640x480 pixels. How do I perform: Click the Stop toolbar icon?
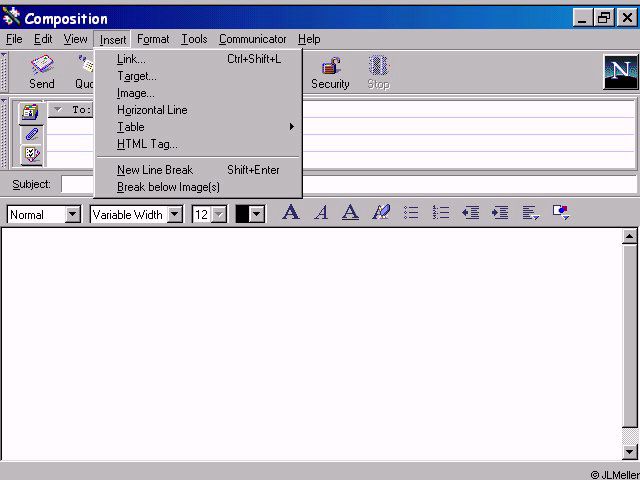(x=378, y=73)
